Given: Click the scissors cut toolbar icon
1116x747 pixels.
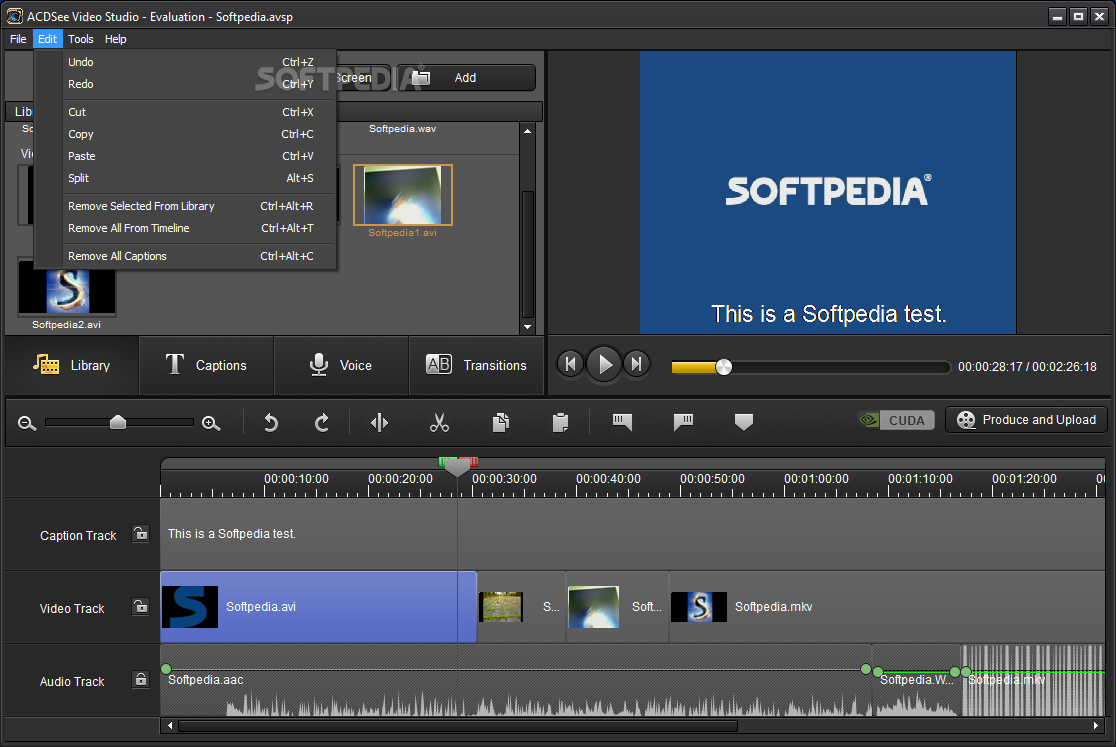Looking at the screenshot, I should click(439, 423).
